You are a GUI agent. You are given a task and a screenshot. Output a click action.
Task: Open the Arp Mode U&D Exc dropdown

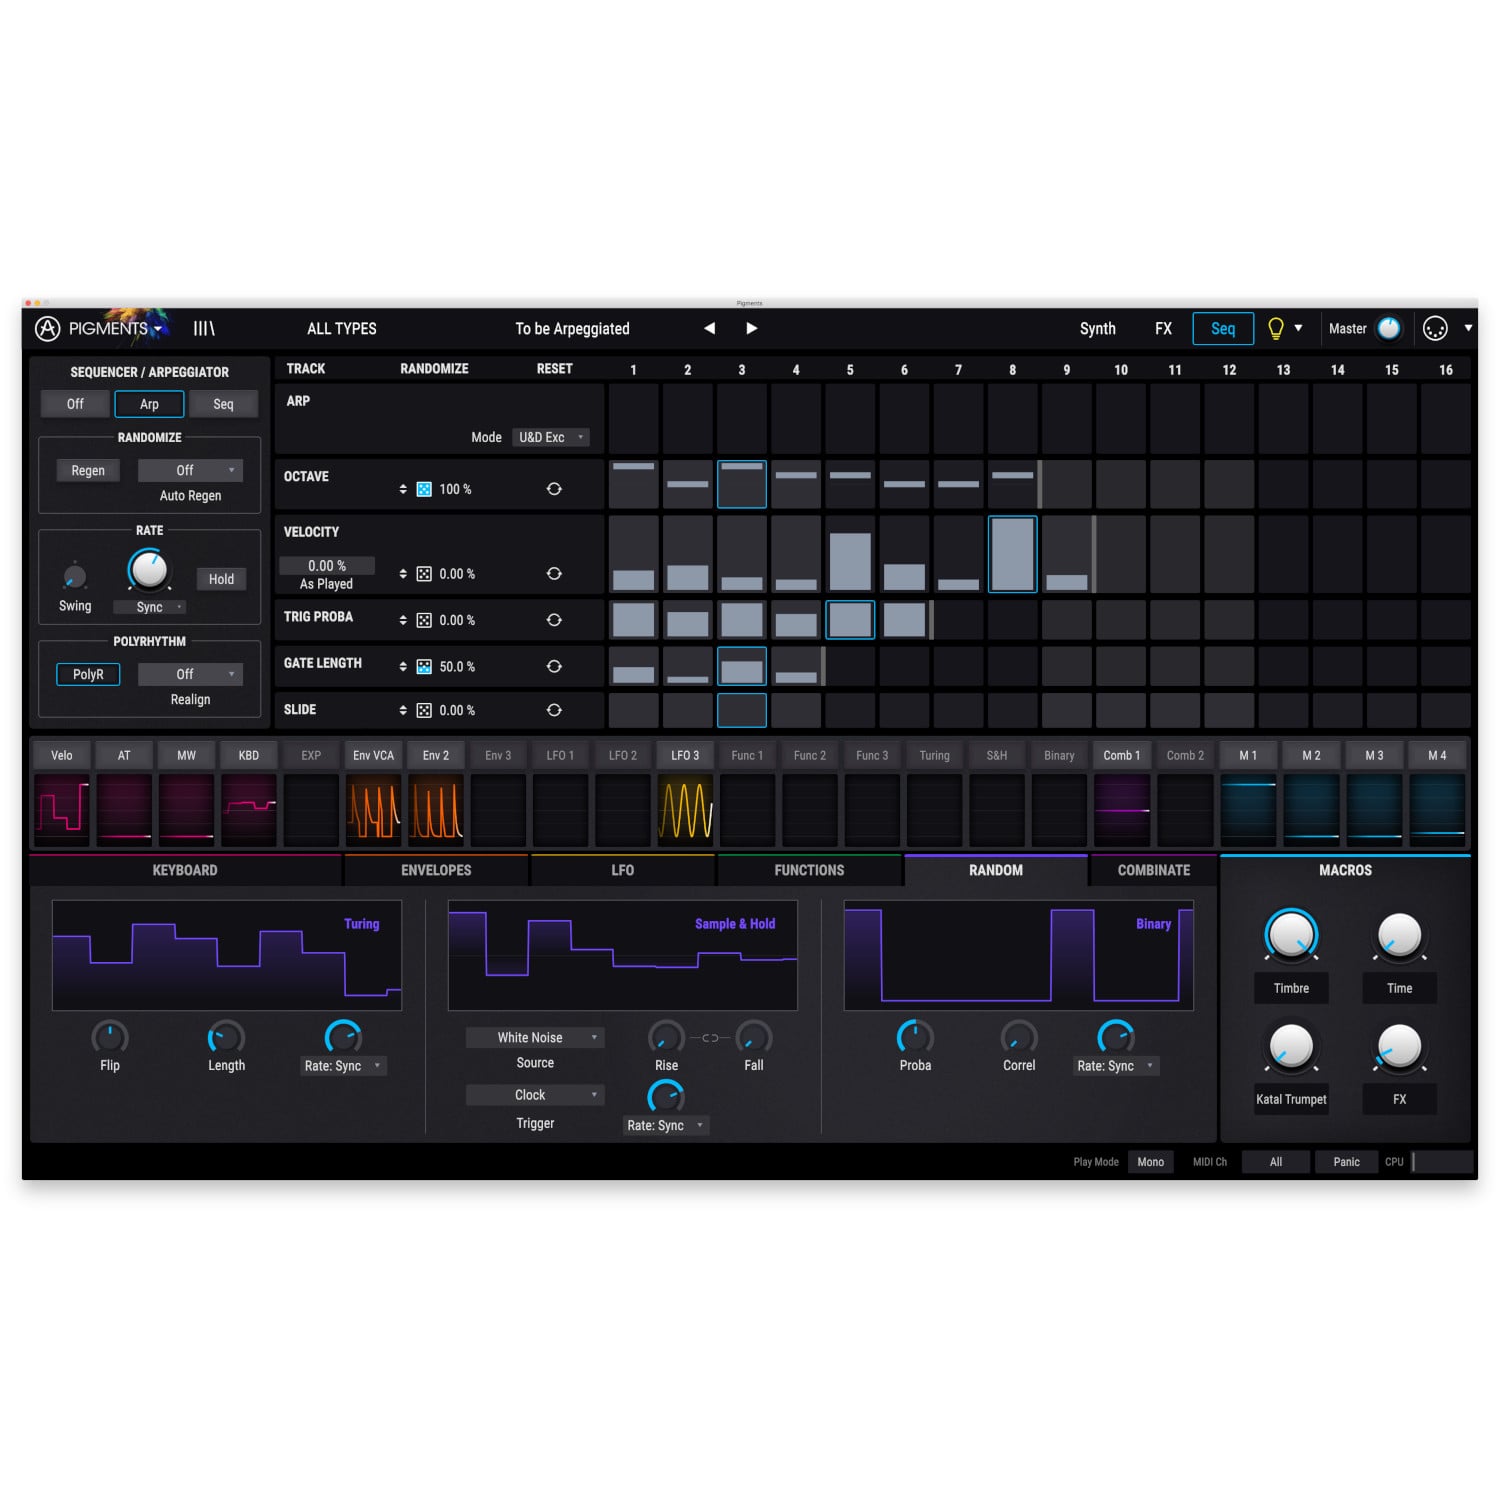pos(551,437)
